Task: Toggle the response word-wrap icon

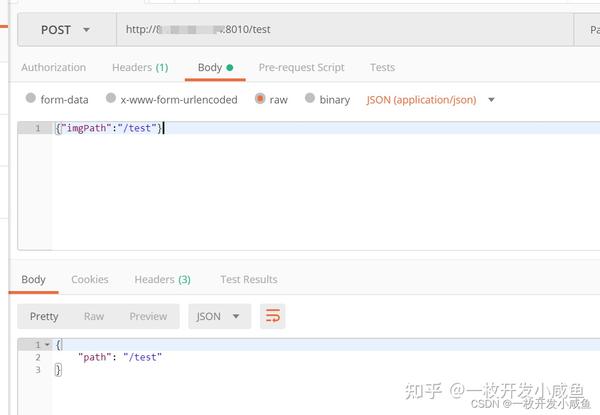Action: (272, 316)
